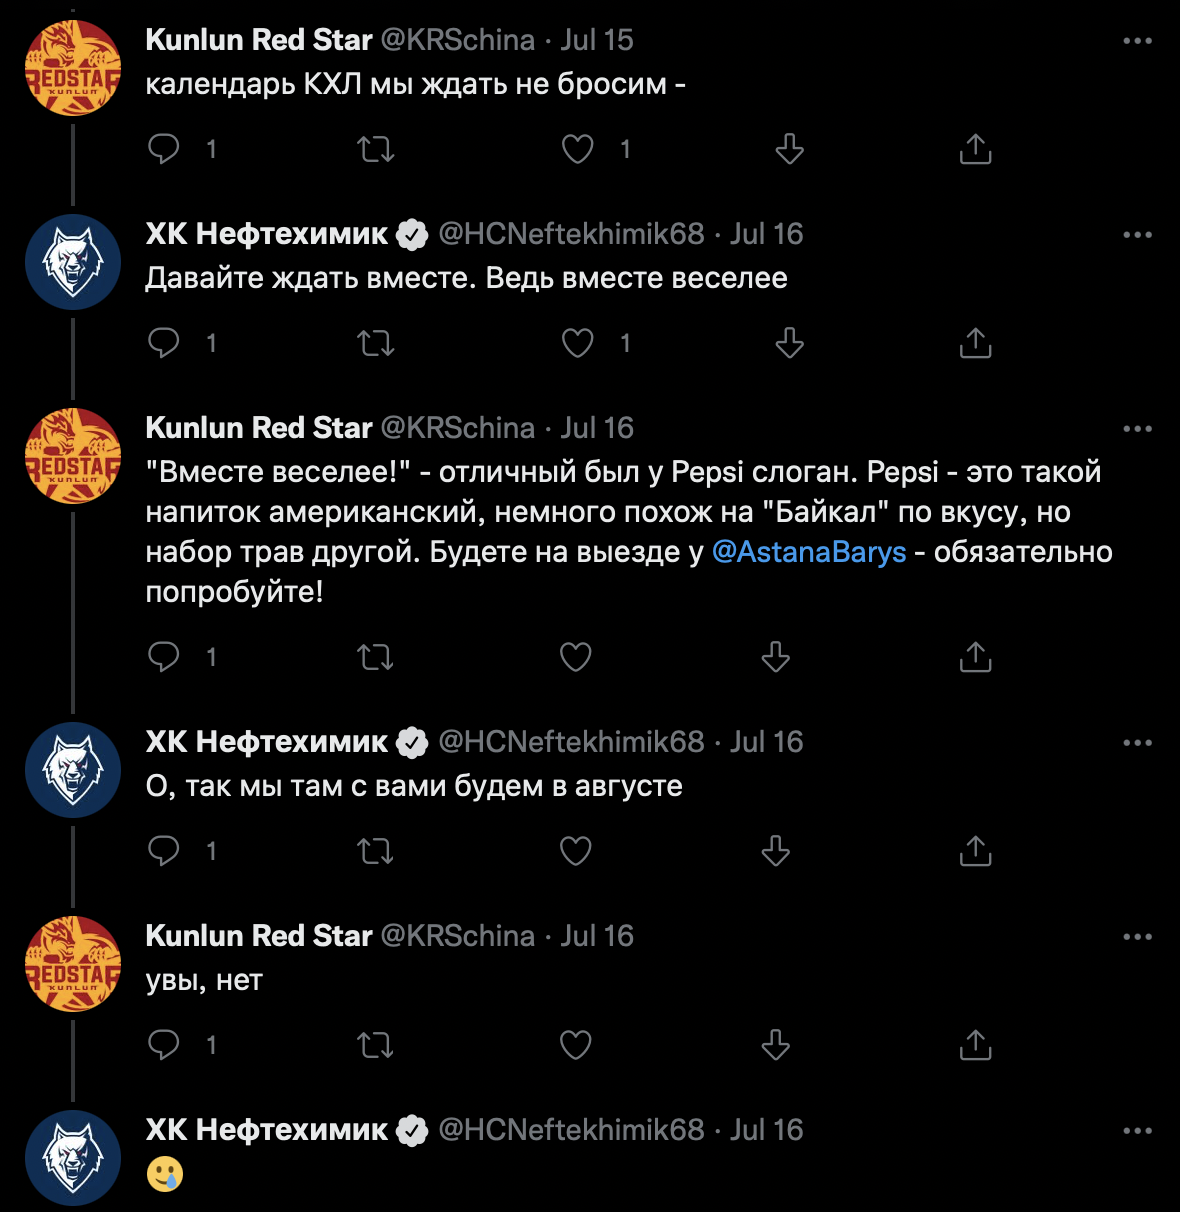Download the 'календарь КХЛ' tweet
Viewport: 1180px width, 1212px height.
[790, 149]
